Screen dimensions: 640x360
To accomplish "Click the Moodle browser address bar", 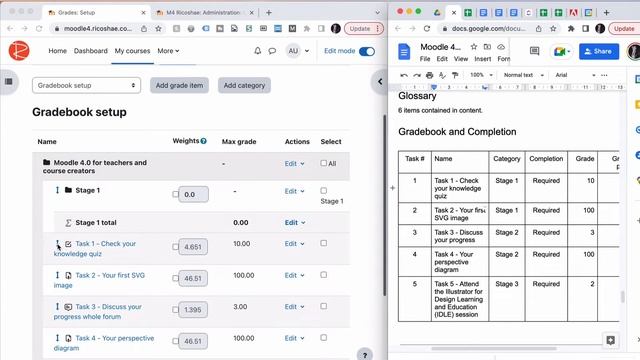I will [98, 29].
